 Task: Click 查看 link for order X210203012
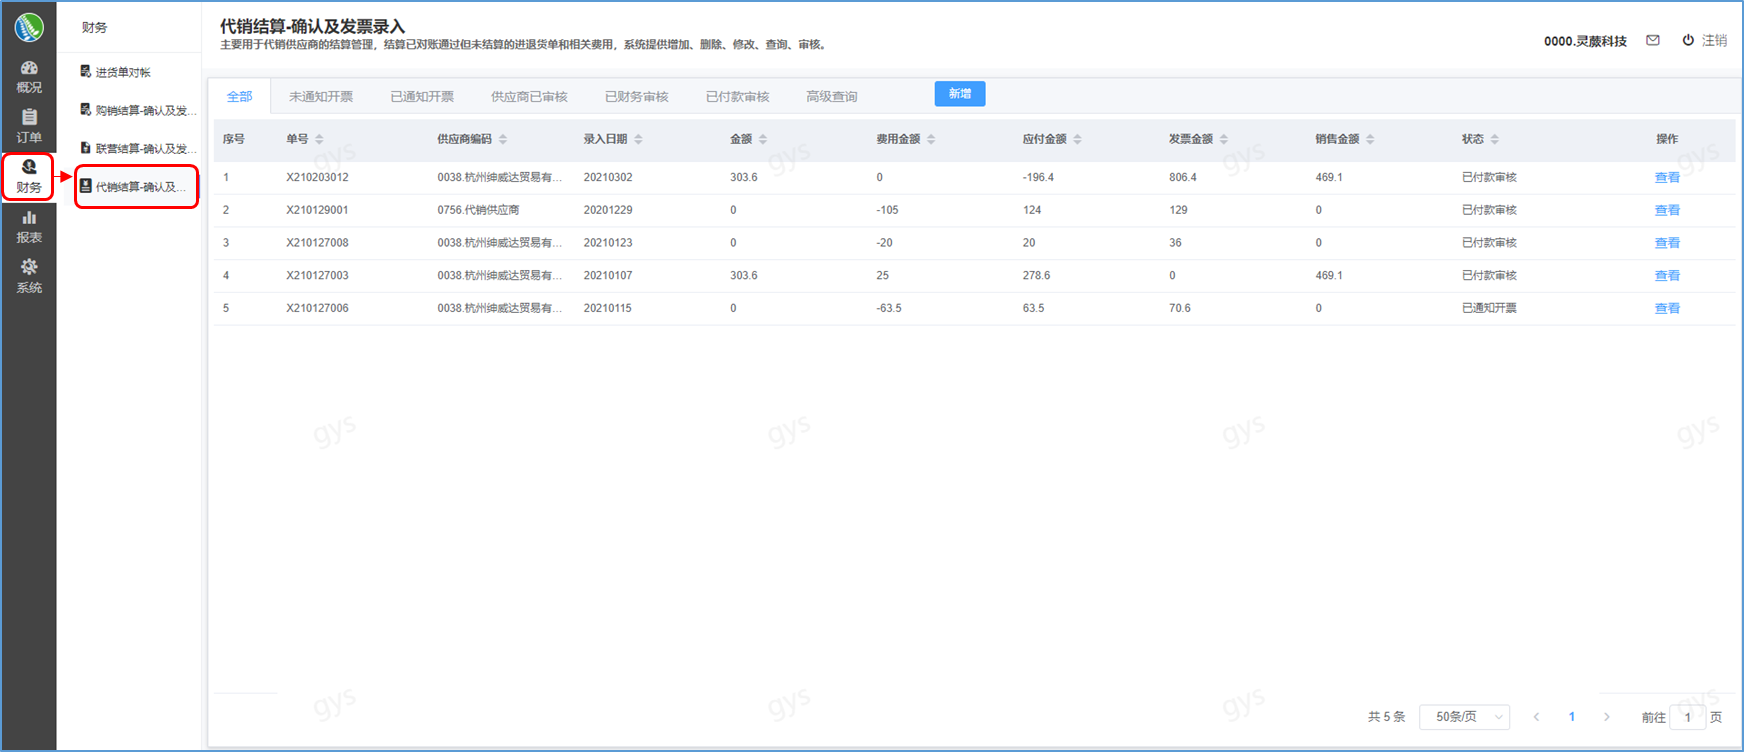click(x=1667, y=178)
